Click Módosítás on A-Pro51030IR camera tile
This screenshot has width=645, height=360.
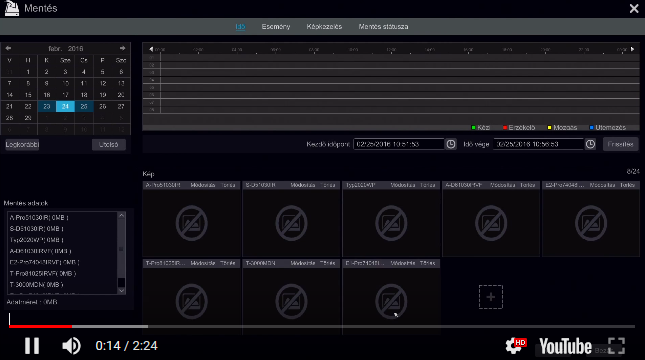[x=203, y=185]
